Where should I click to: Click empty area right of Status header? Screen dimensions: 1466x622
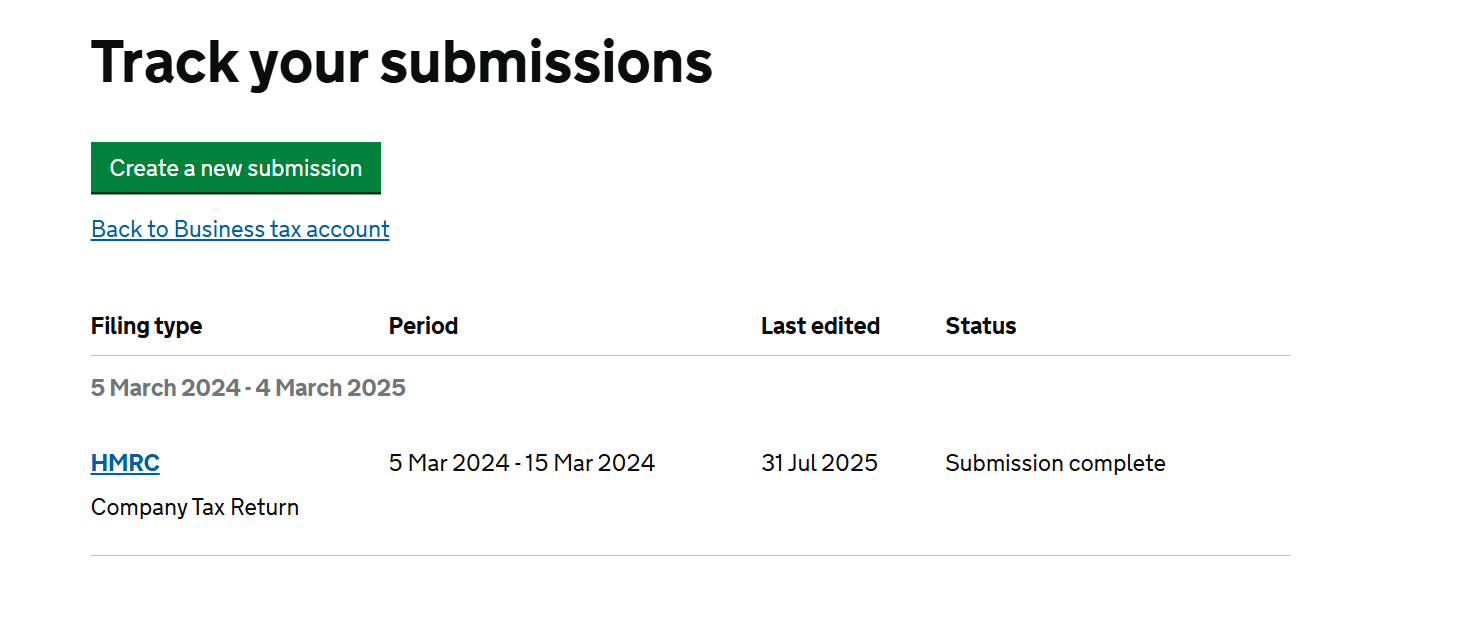point(1150,326)
